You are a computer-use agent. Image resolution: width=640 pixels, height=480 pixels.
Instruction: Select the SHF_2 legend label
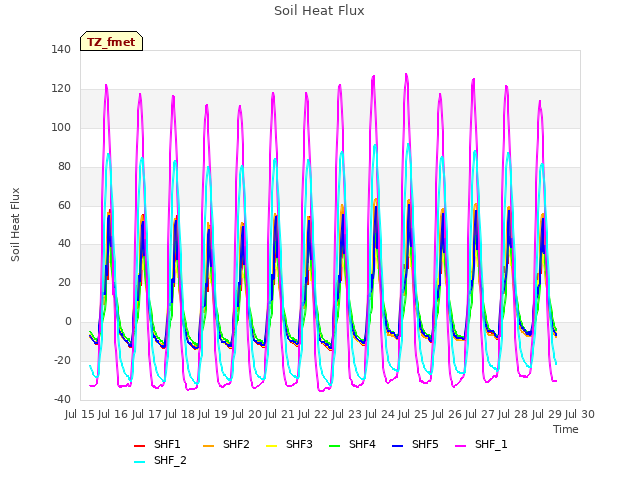coord(170,460)
